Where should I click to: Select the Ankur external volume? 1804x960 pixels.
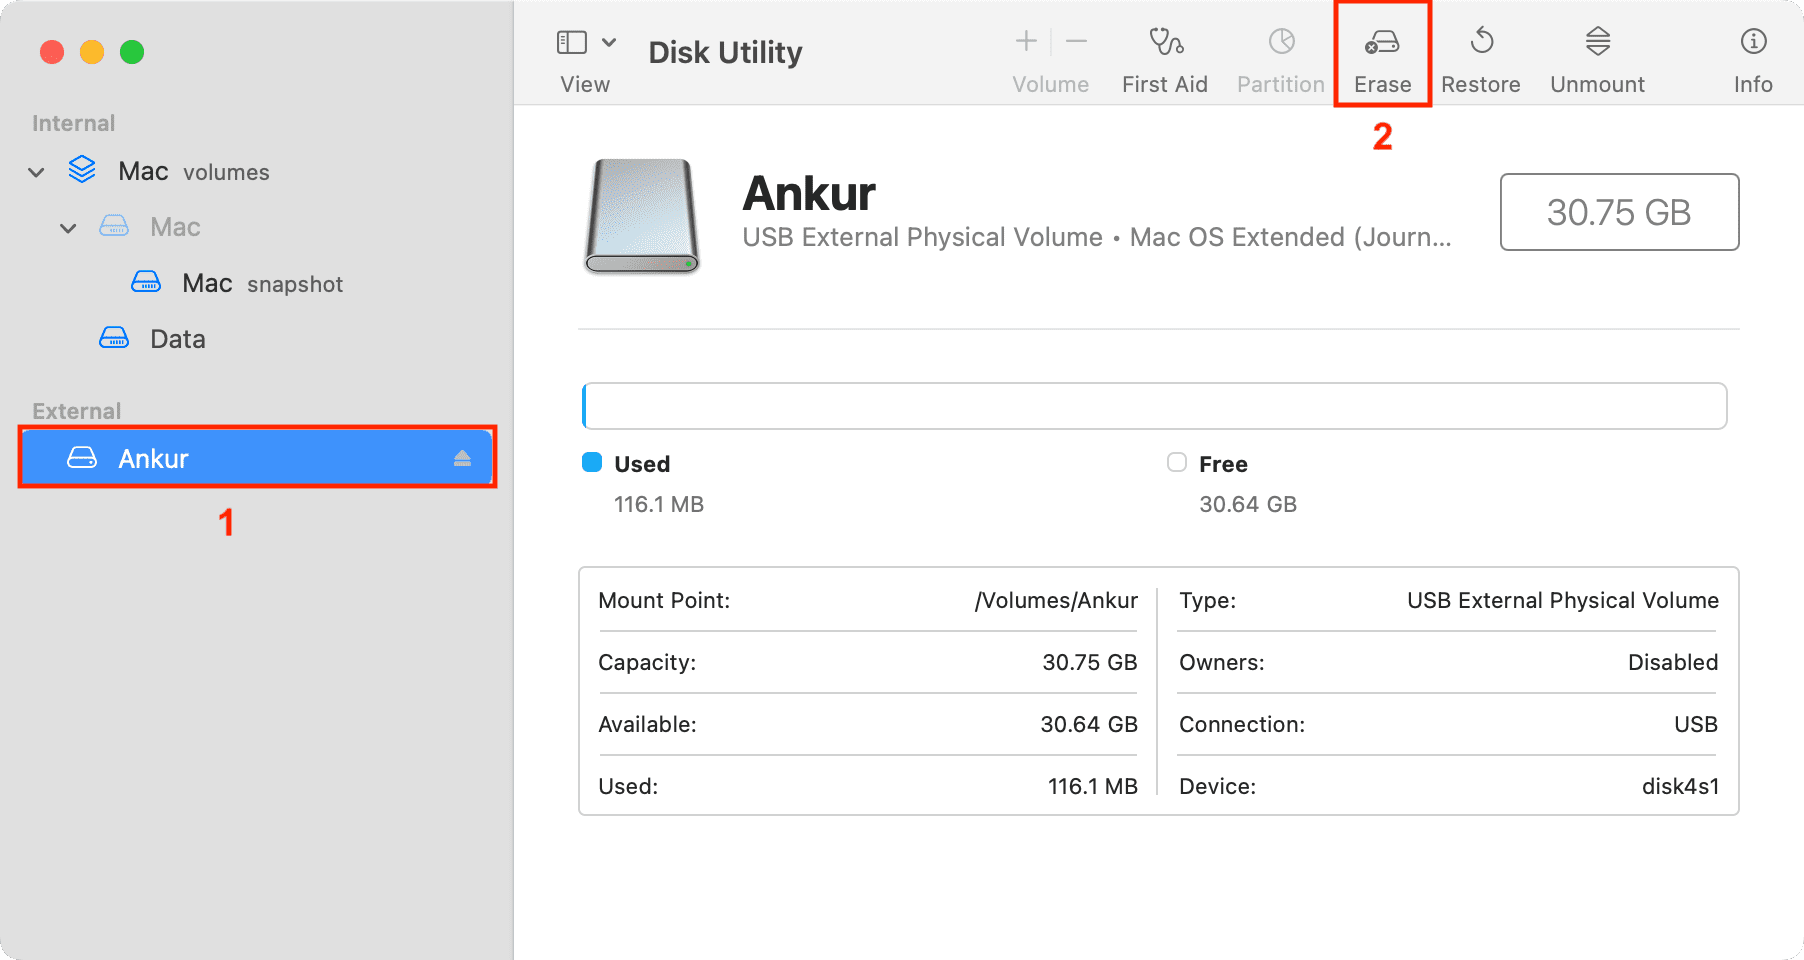(x=257, y=458)
